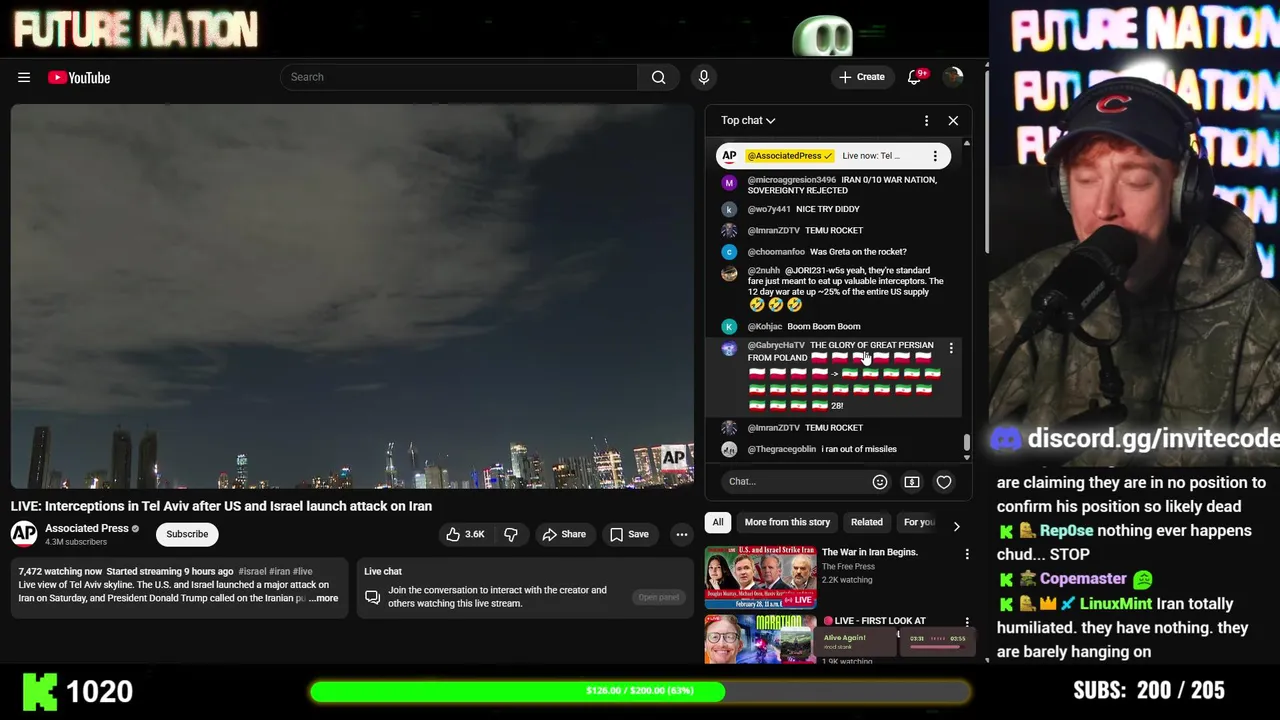Dislike the video

click(511, 534)
